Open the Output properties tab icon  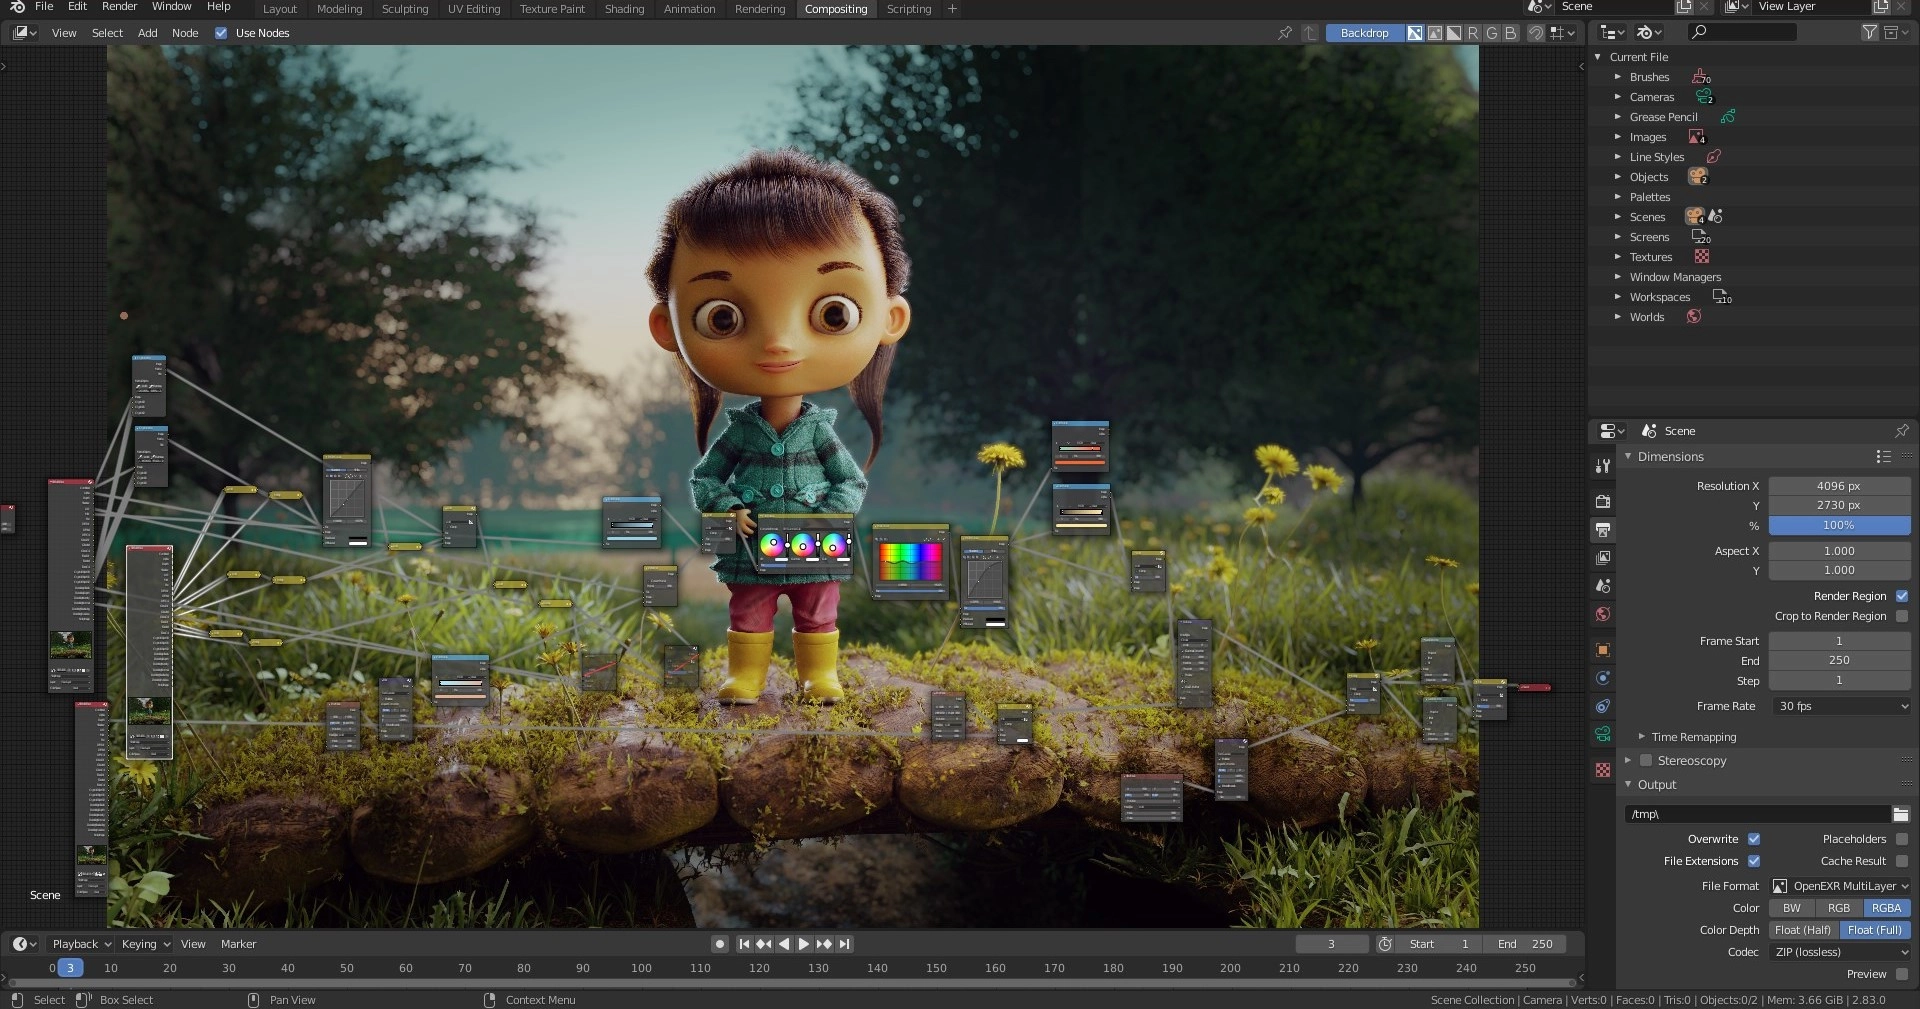coord(1603,529)
